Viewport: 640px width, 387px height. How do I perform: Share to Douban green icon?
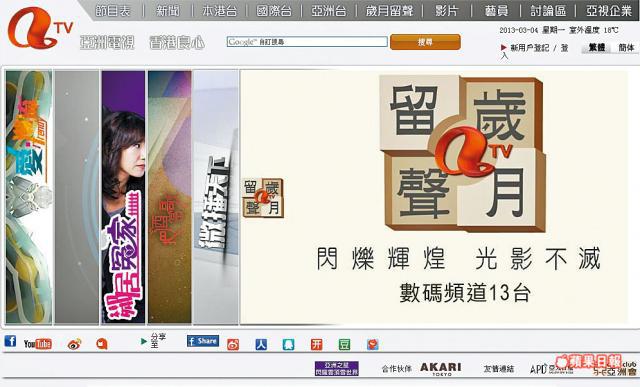point(344,345)
